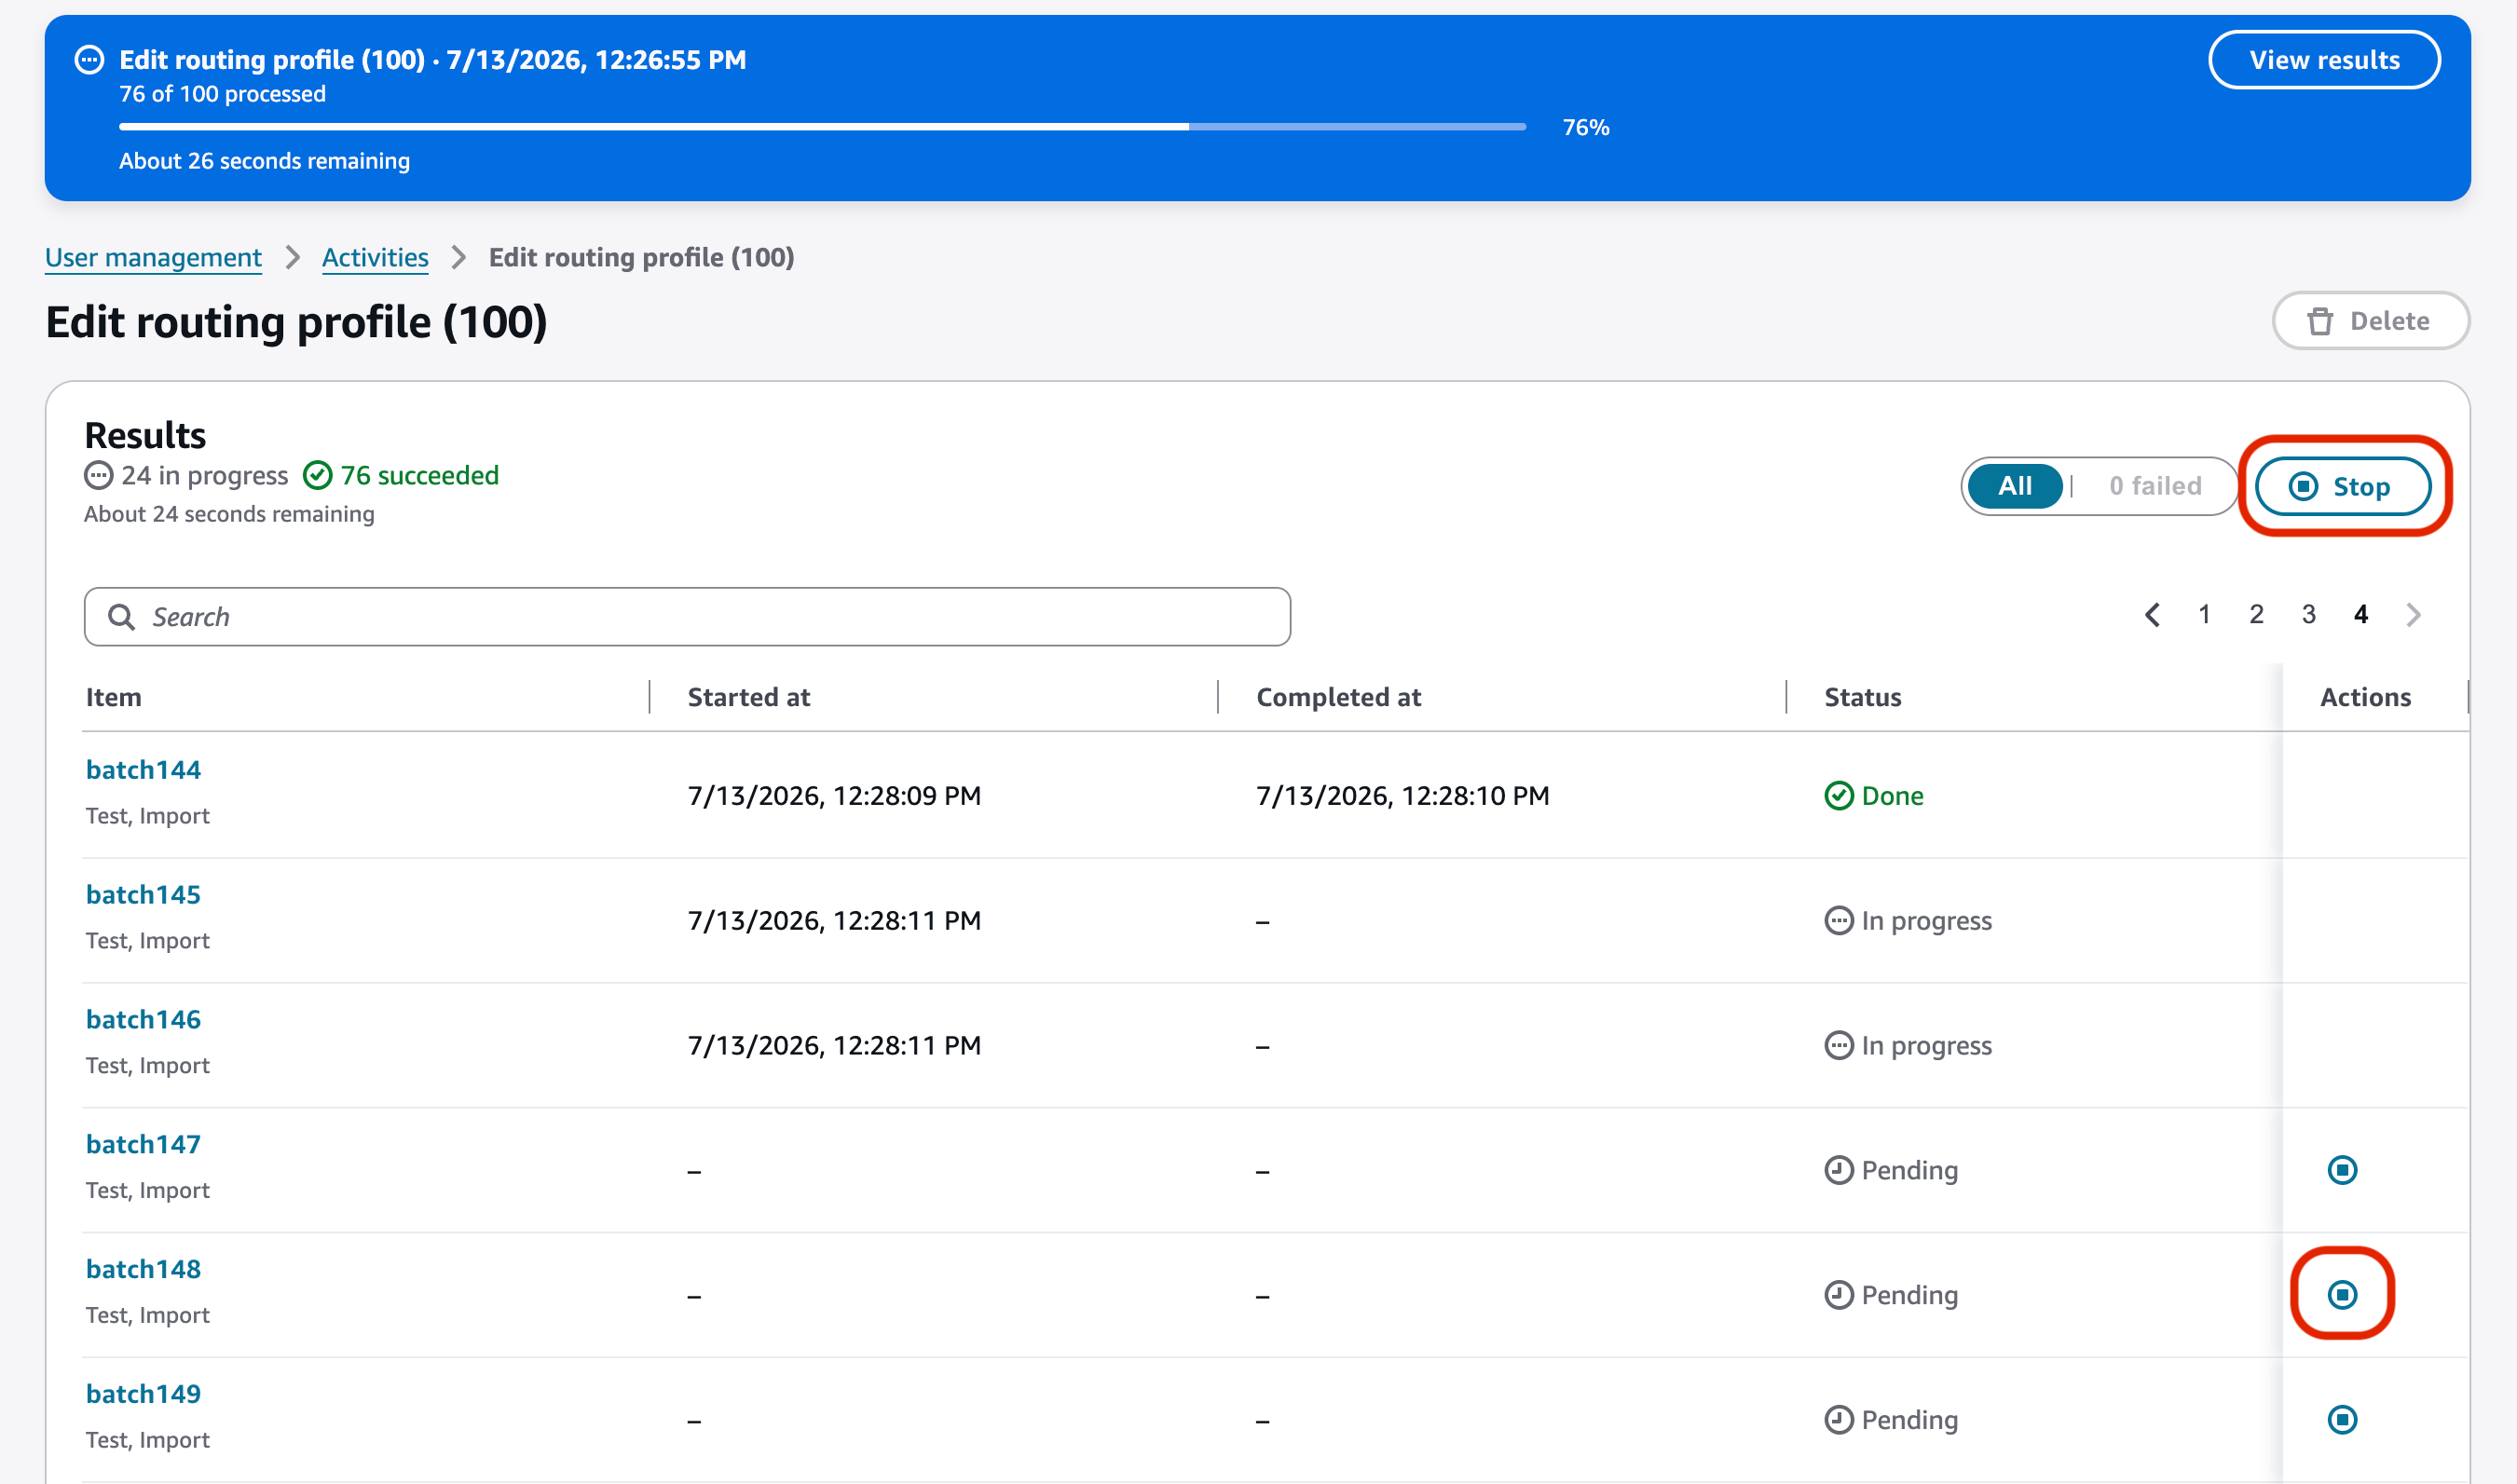Click the In progress icon for batch146

pos(1839,1046)
